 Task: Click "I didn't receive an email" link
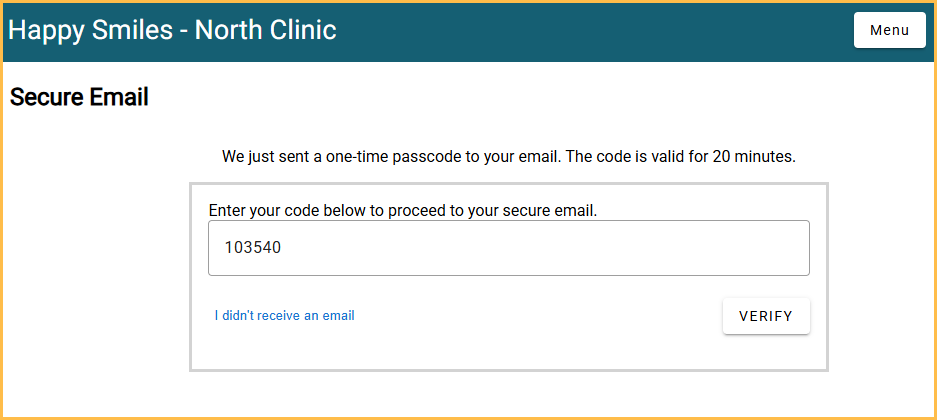(x=285, y=316)
